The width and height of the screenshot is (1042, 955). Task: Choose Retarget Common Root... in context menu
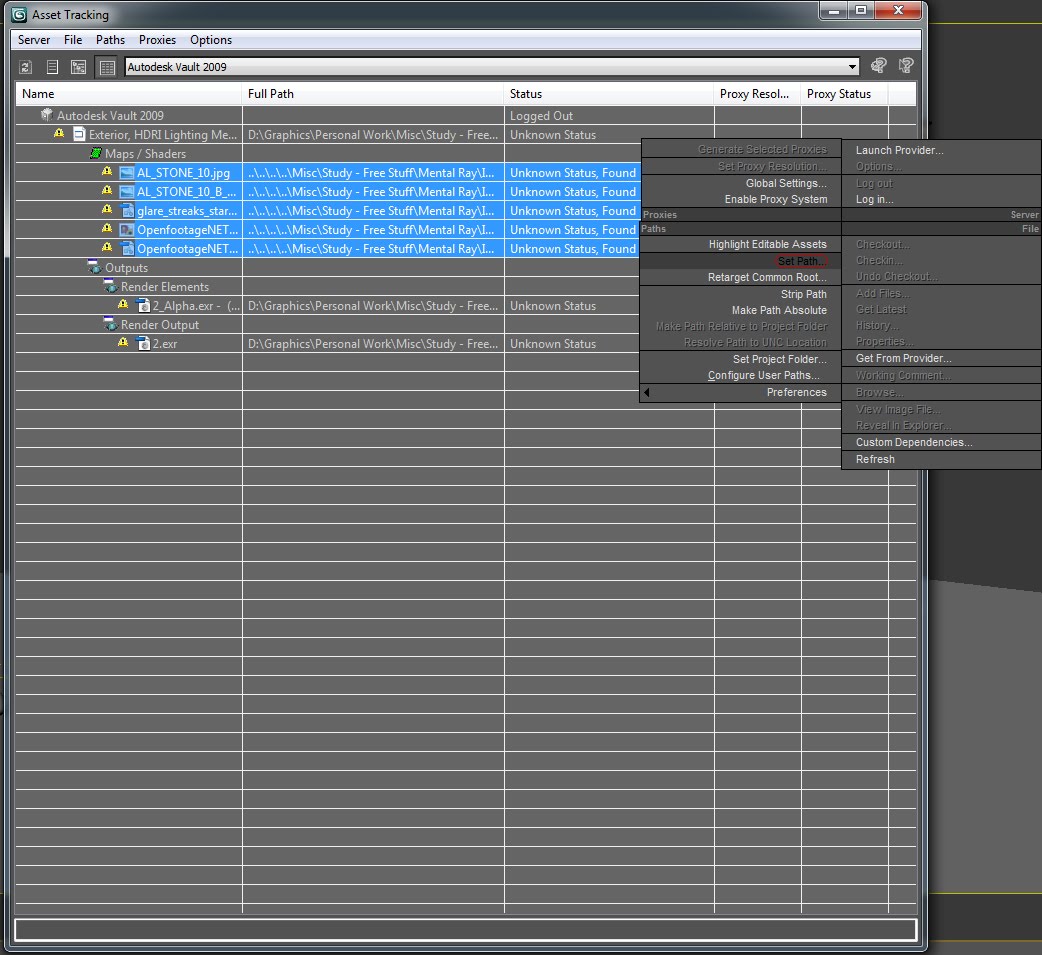tap(767, 277)
